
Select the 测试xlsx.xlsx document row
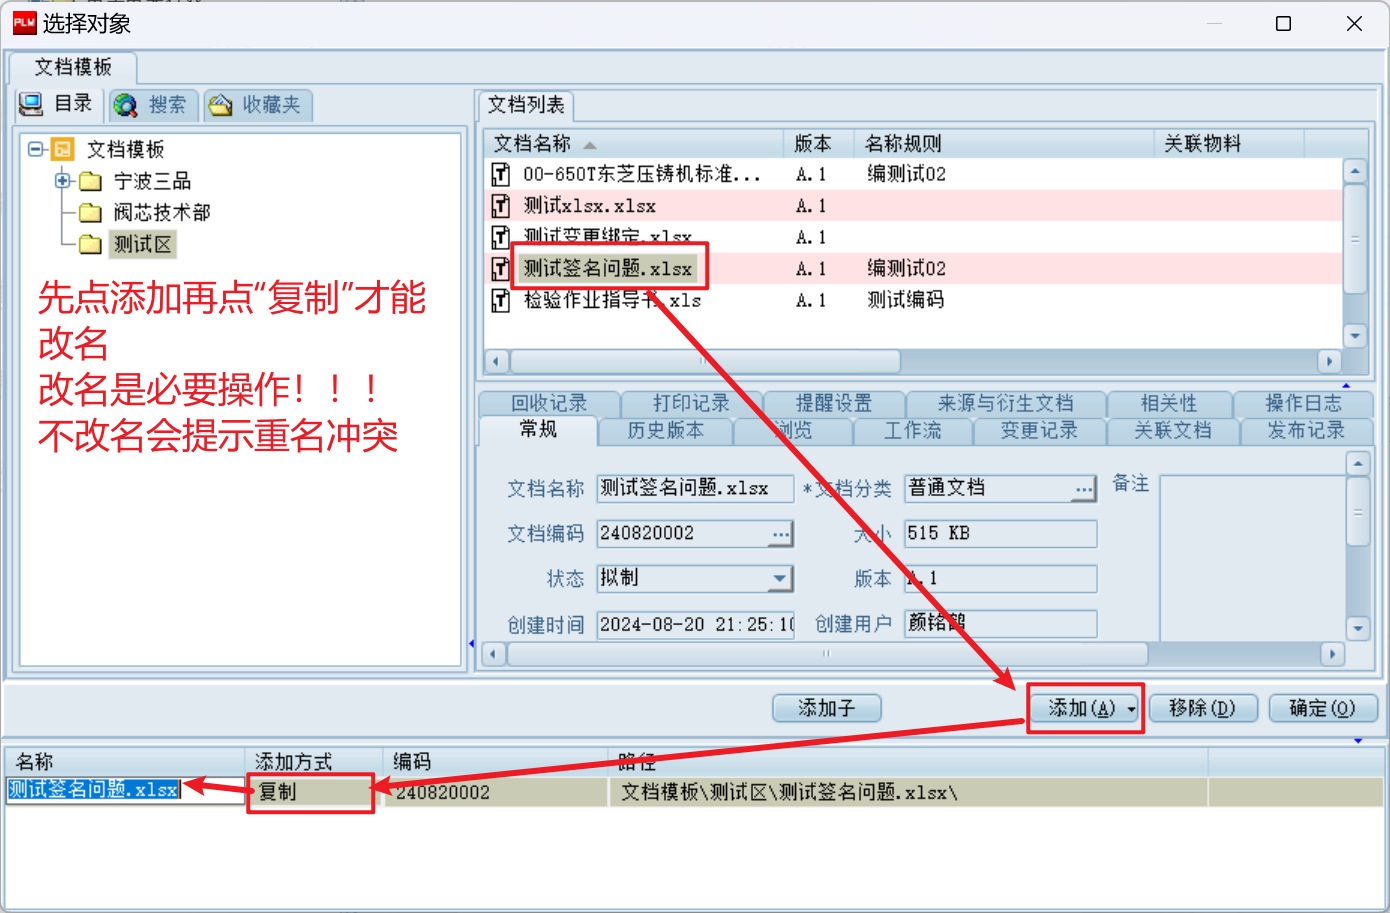point(912,206)
